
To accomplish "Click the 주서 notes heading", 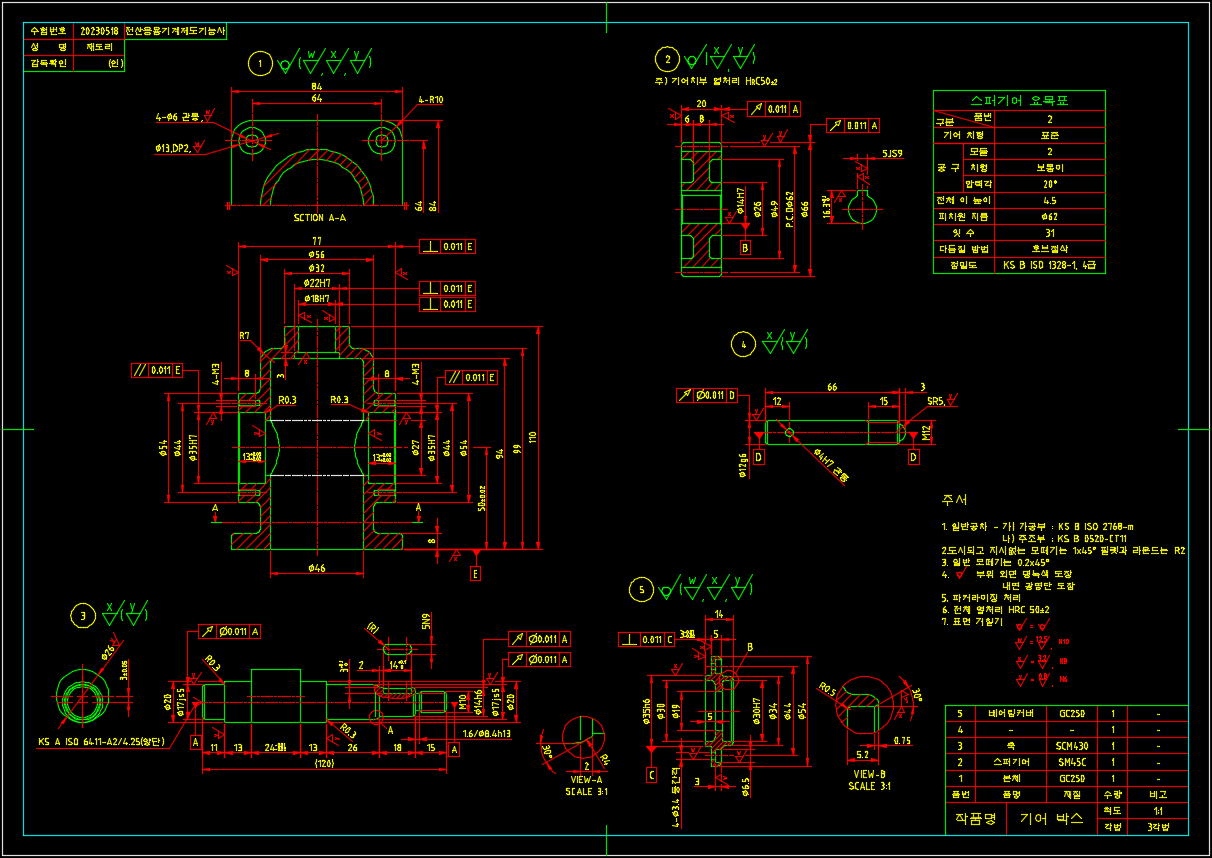I will [954, 500].
